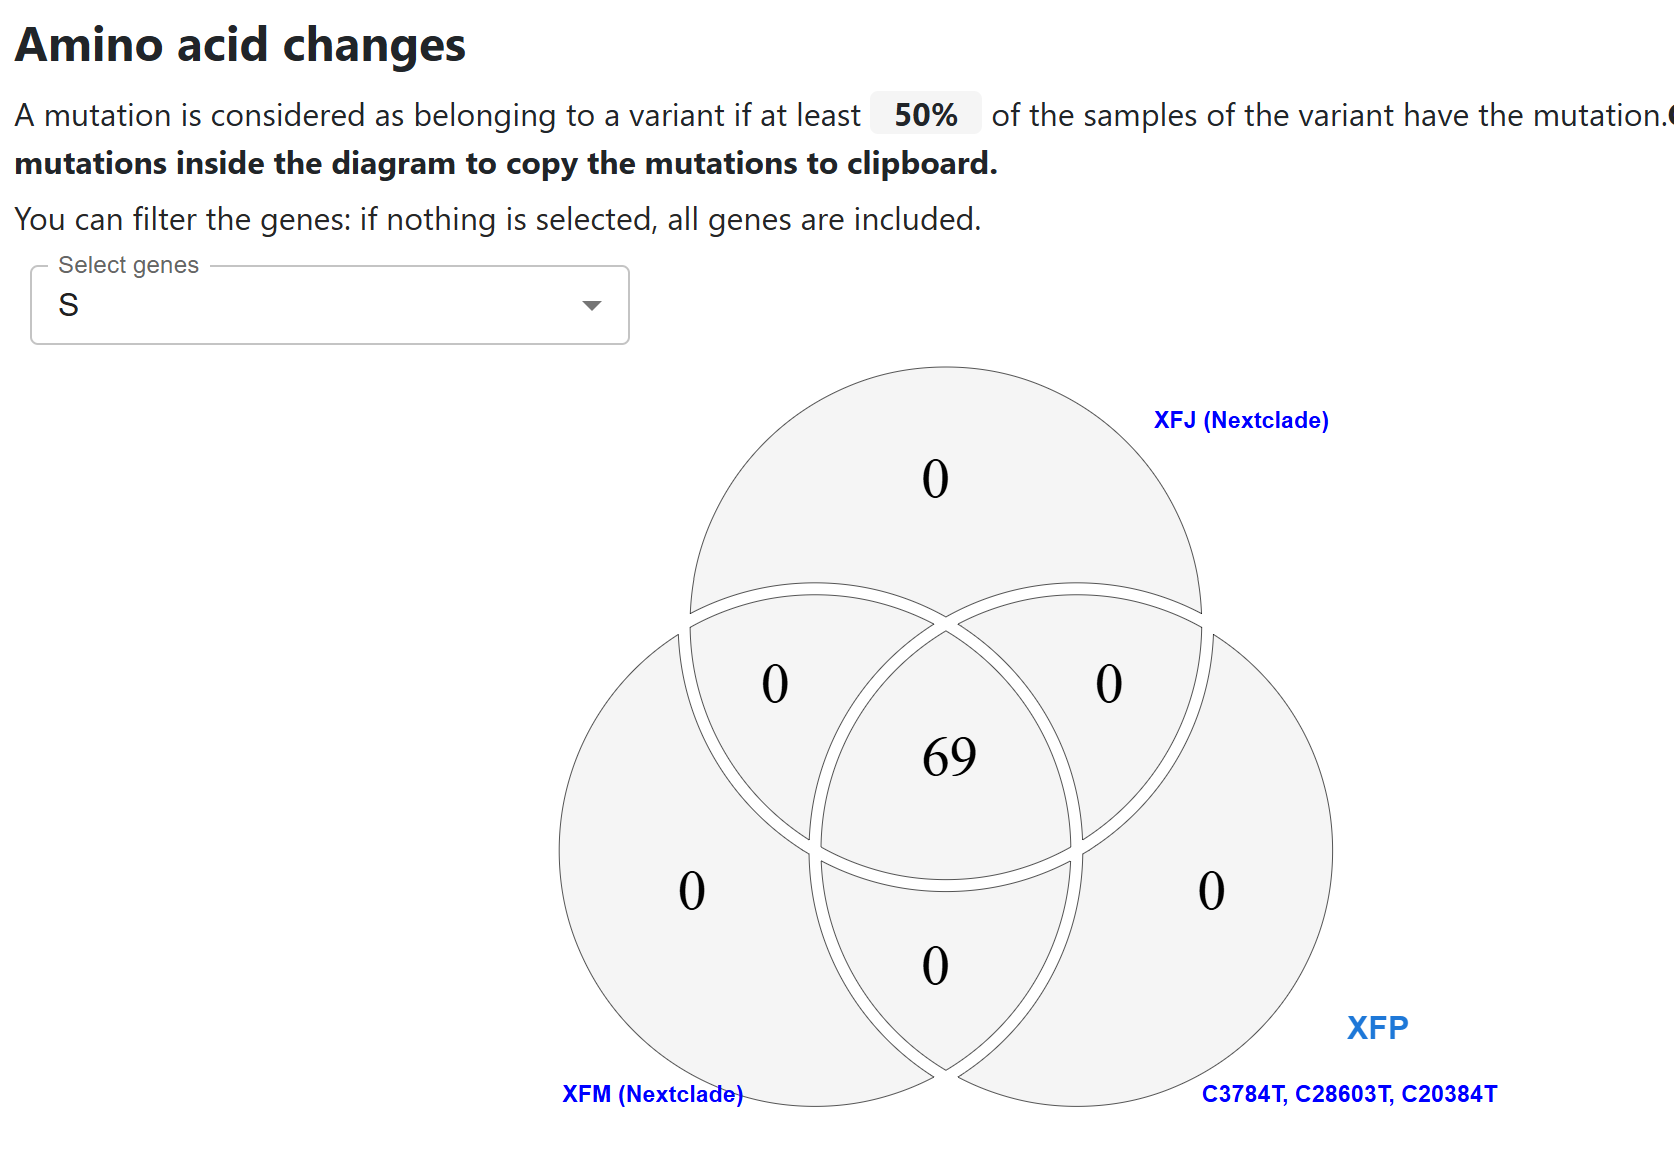
Task: Open the Select genes dropdown showing S
Action: coord(330,305)
